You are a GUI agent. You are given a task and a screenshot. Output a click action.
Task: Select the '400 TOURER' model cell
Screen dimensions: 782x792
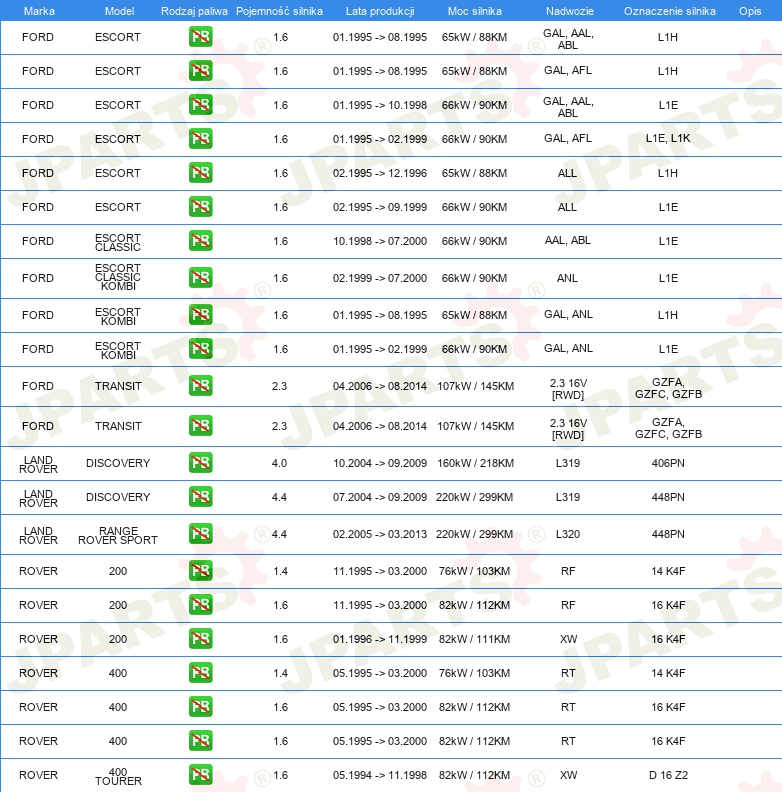[x=118, y=776]
